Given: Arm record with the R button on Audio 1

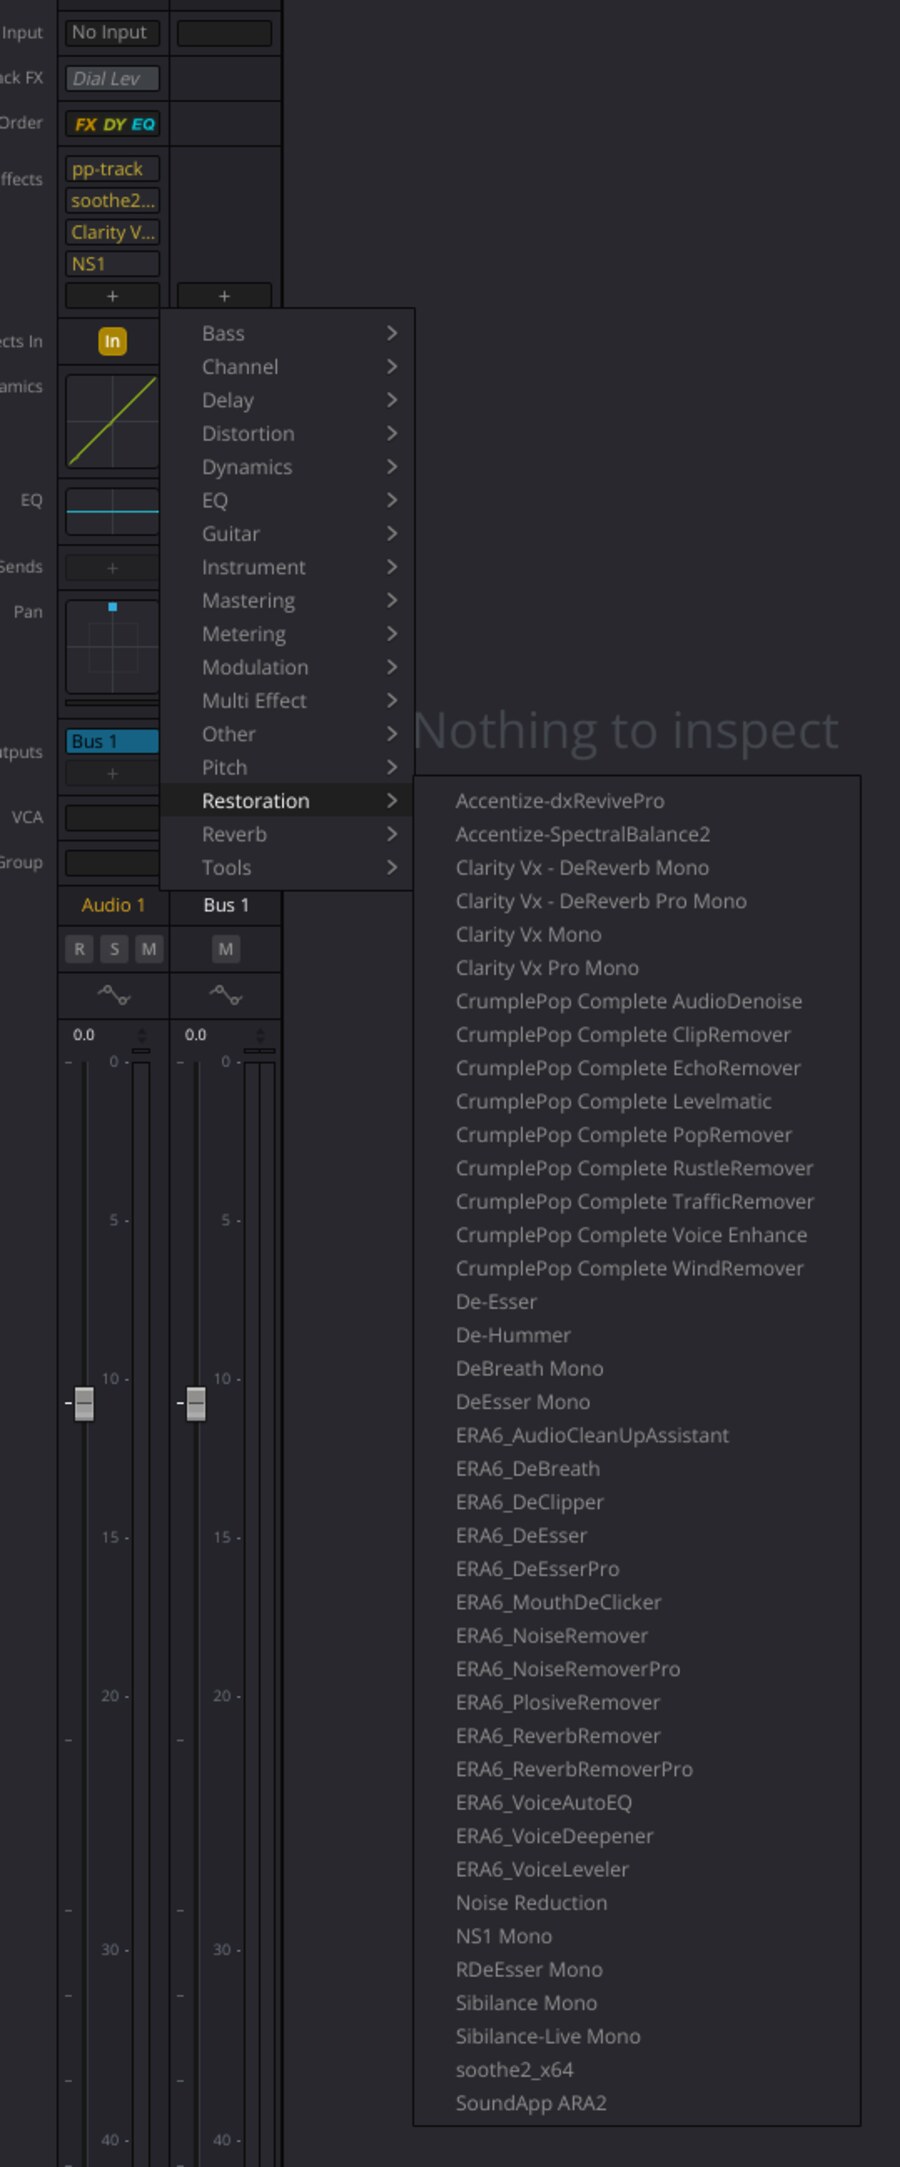Looking at the screenshot, I should [79, 949].
